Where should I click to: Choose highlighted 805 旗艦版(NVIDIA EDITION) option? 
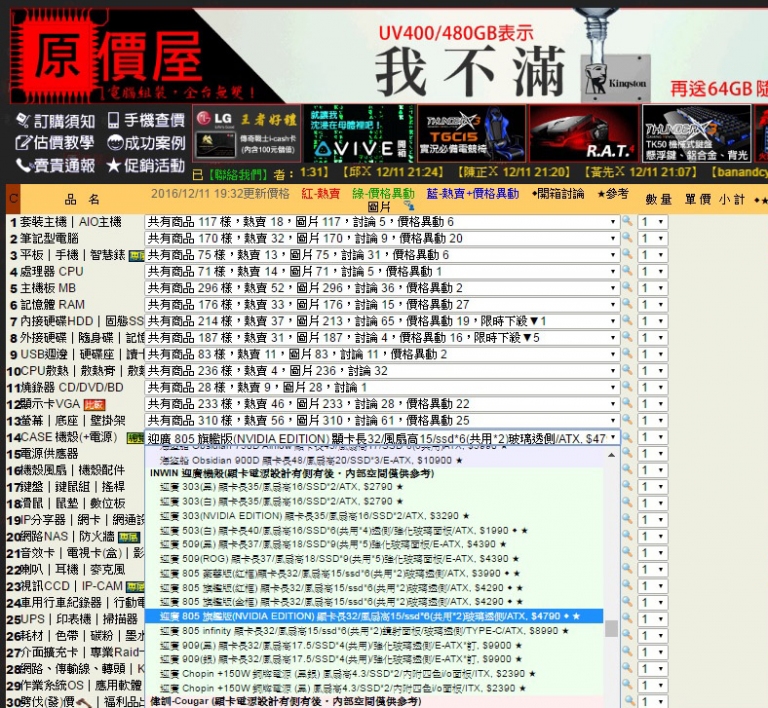(x=374, y=616)
